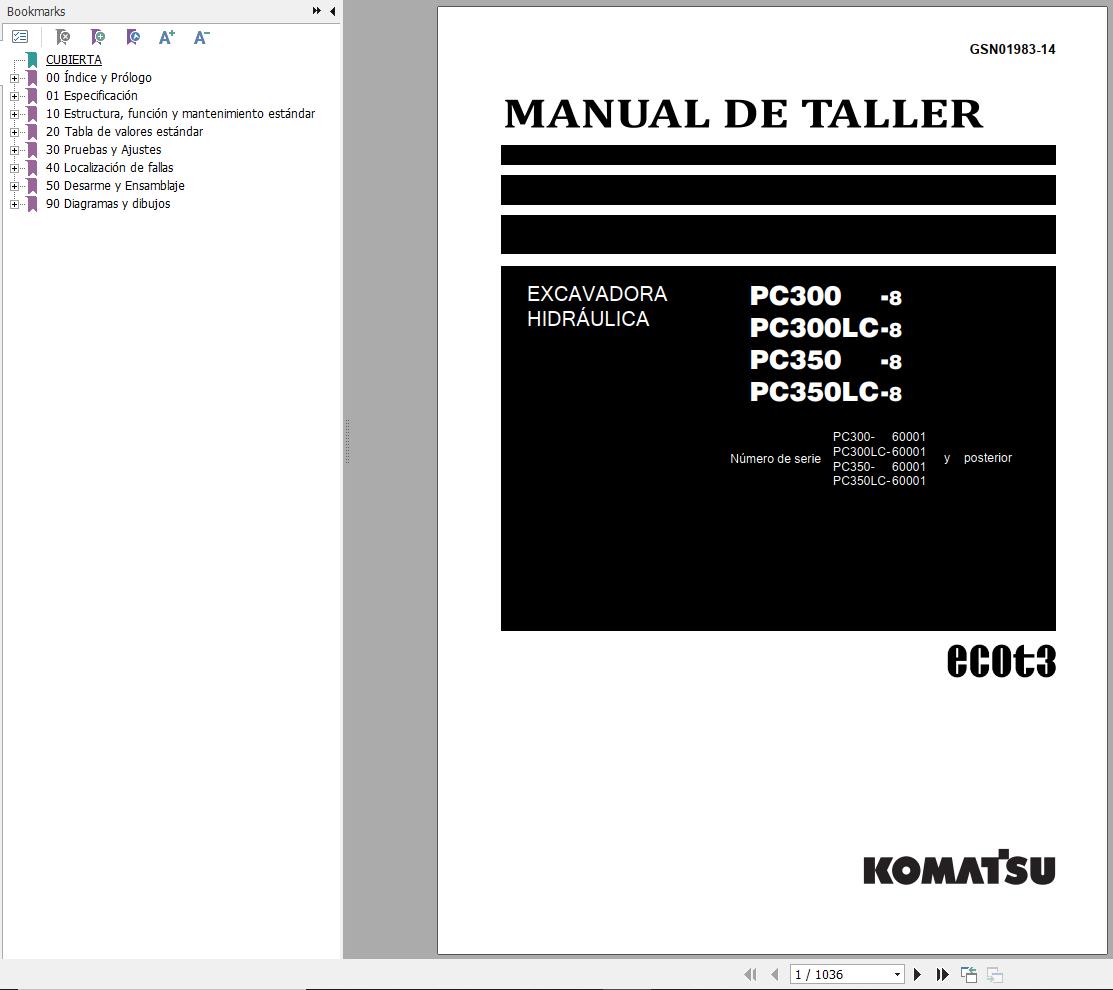The height and width of the screenshot is (990, 1113).
Task: Click the panel splitter grip handle
Action: coord(347,441)
